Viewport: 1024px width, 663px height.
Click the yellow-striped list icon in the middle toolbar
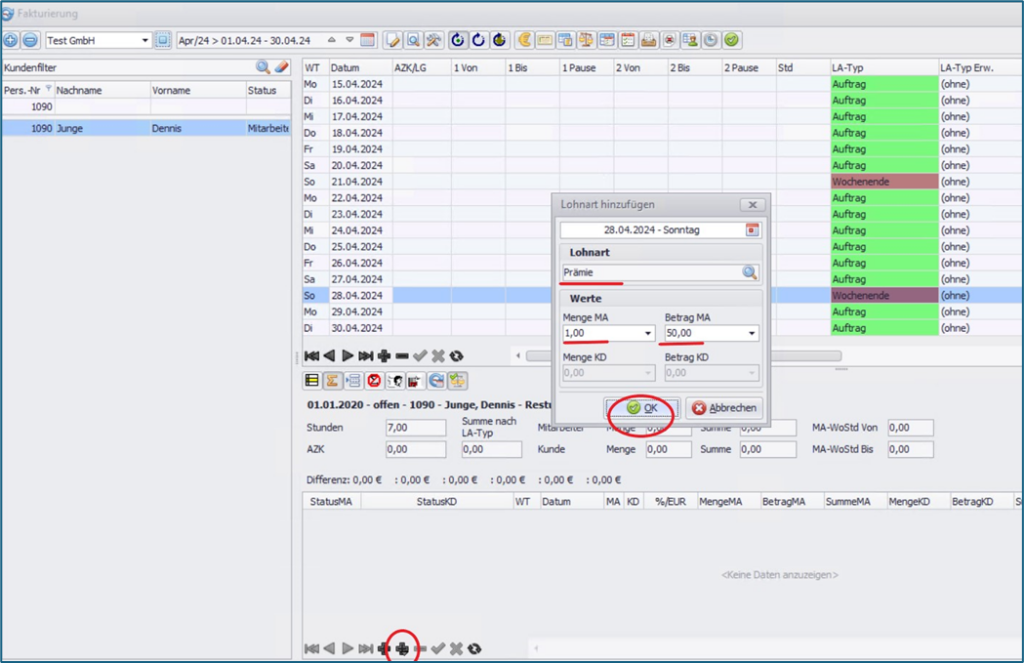click(312, 381)
